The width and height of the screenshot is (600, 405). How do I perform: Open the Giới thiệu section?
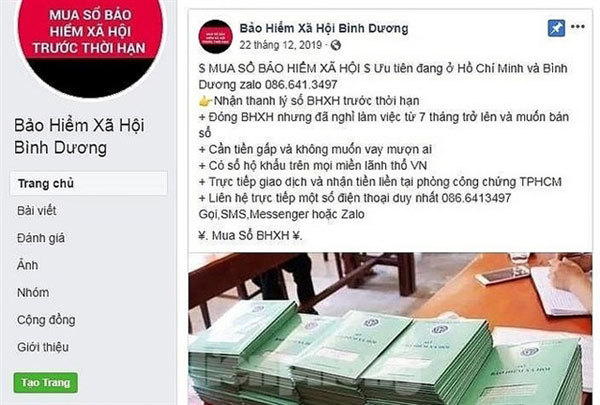click(x=43, y=347)
